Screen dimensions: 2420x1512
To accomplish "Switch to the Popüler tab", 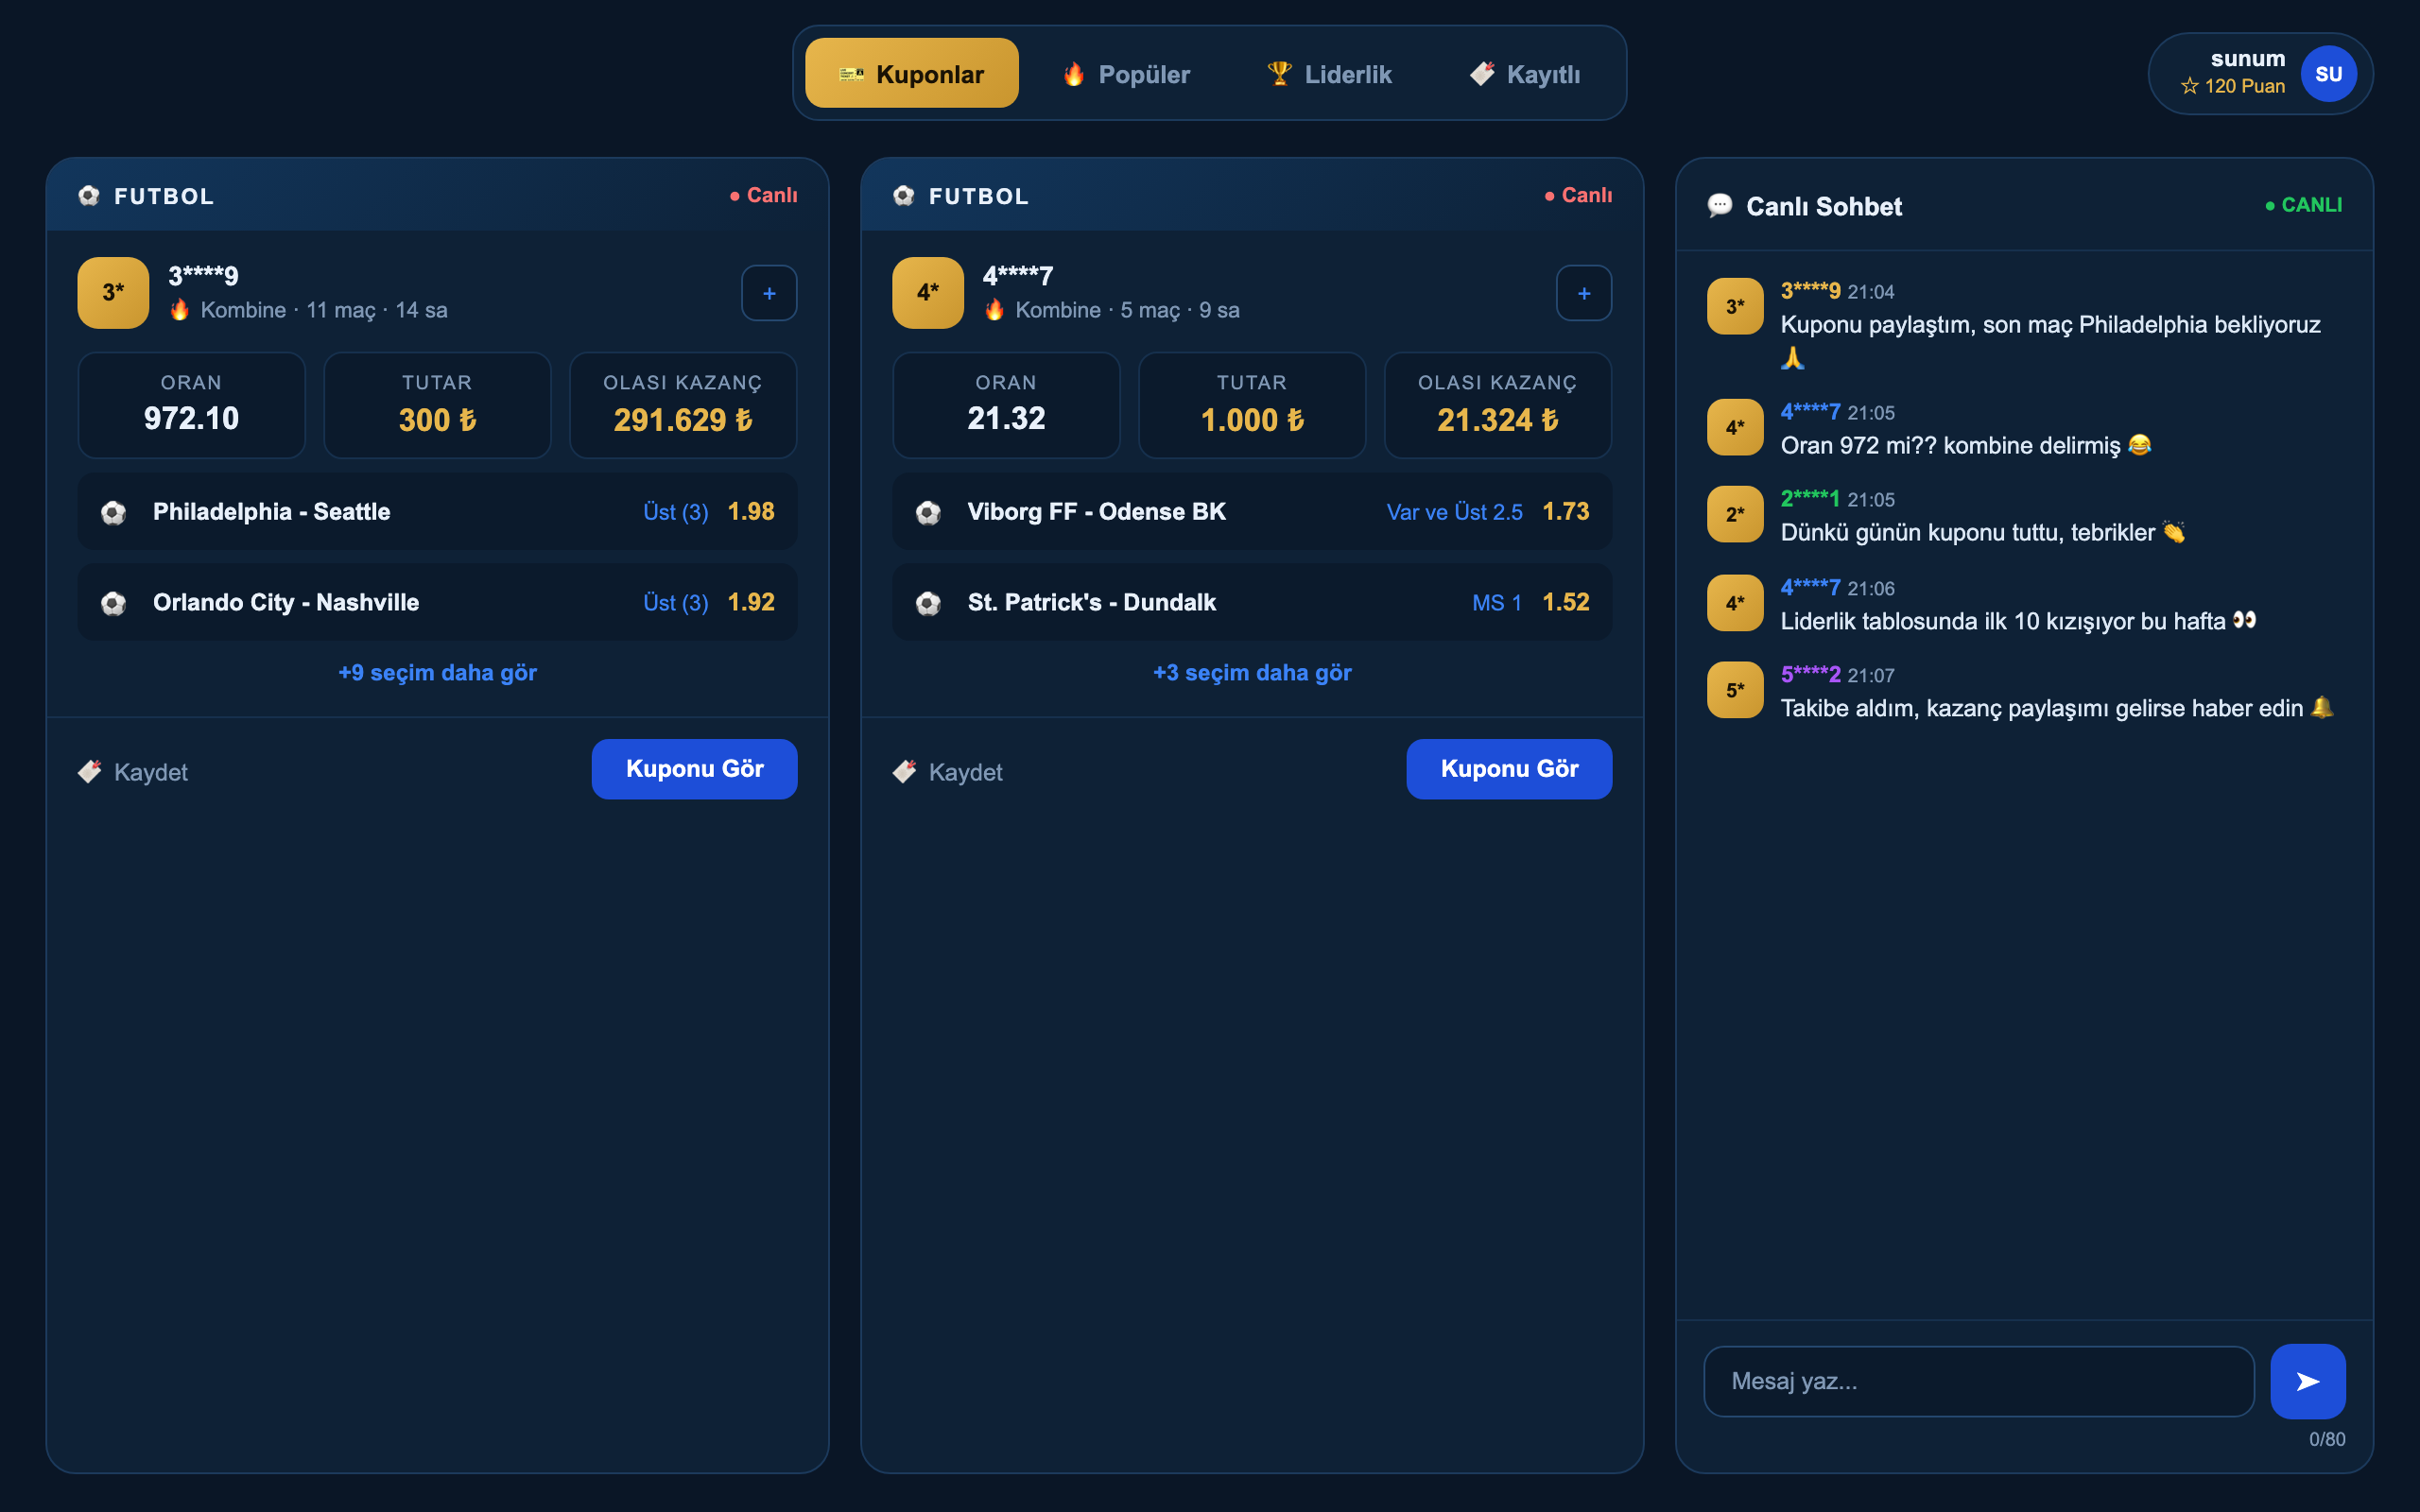I will coord(1126,74).
